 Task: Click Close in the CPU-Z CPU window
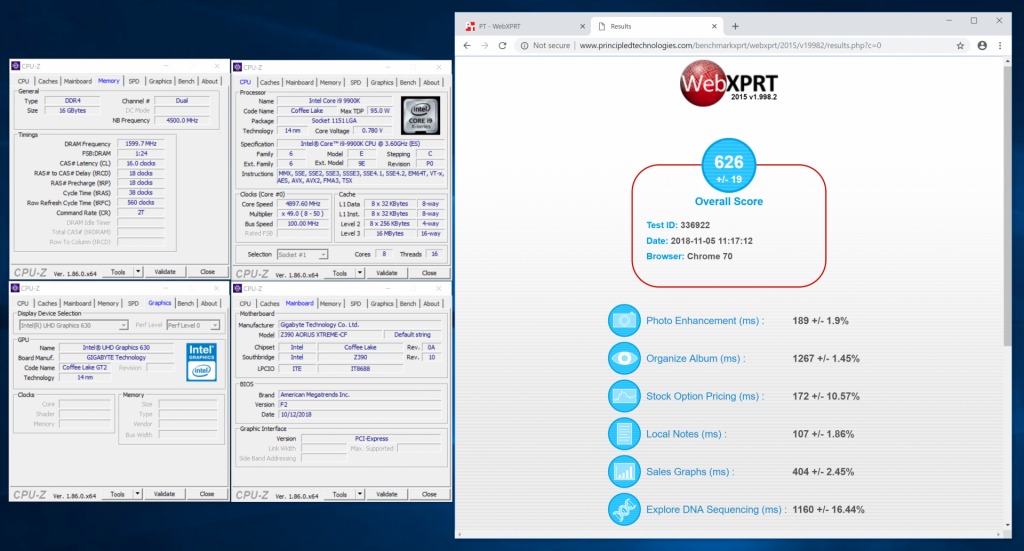point(429,273)
